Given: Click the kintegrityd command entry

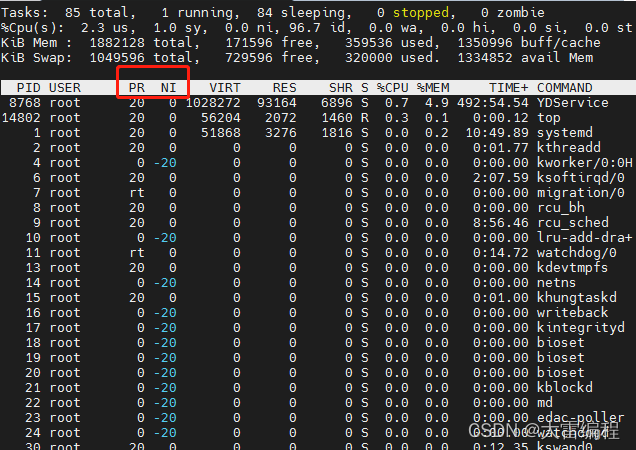Looking at the screenshot, I should pyautogui.click(x=581, y=328).
